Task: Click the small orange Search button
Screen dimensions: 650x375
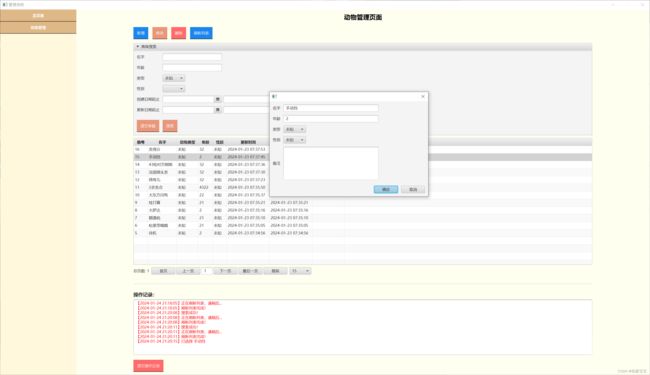Action: (170, 126)
